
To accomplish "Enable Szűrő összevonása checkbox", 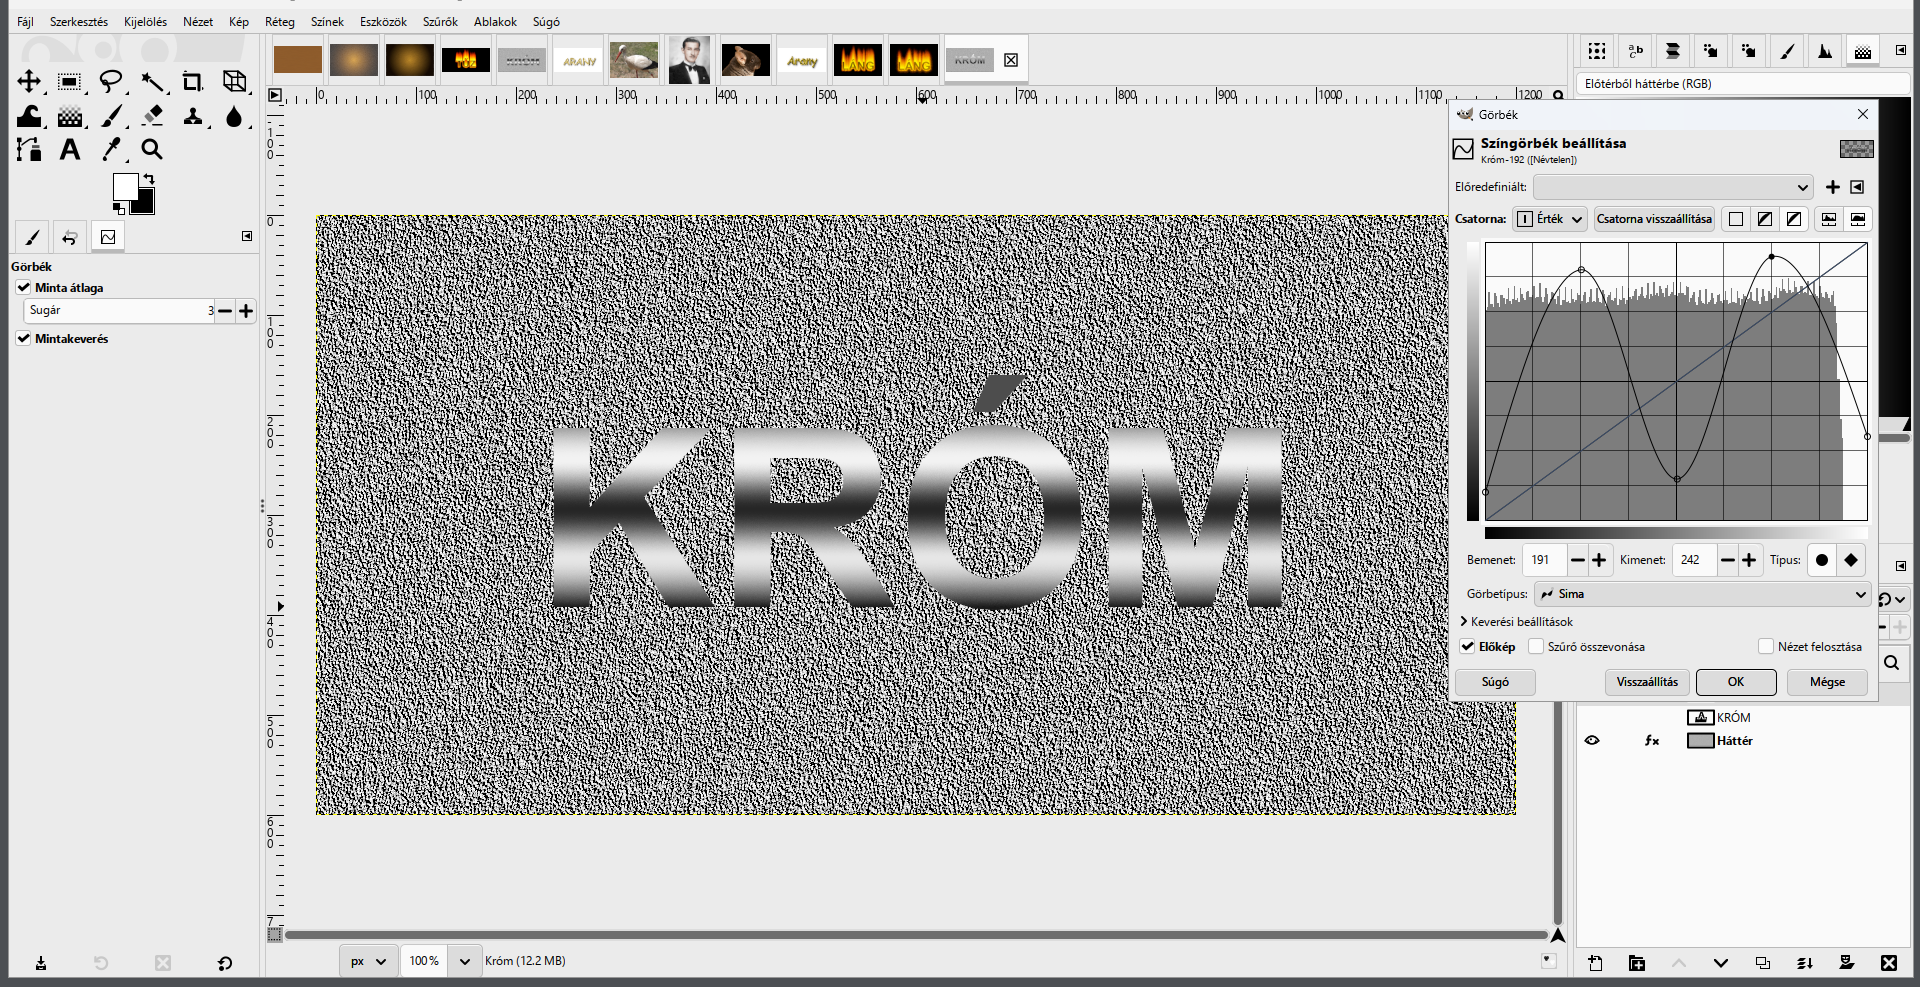I will tap(1536, 646).
